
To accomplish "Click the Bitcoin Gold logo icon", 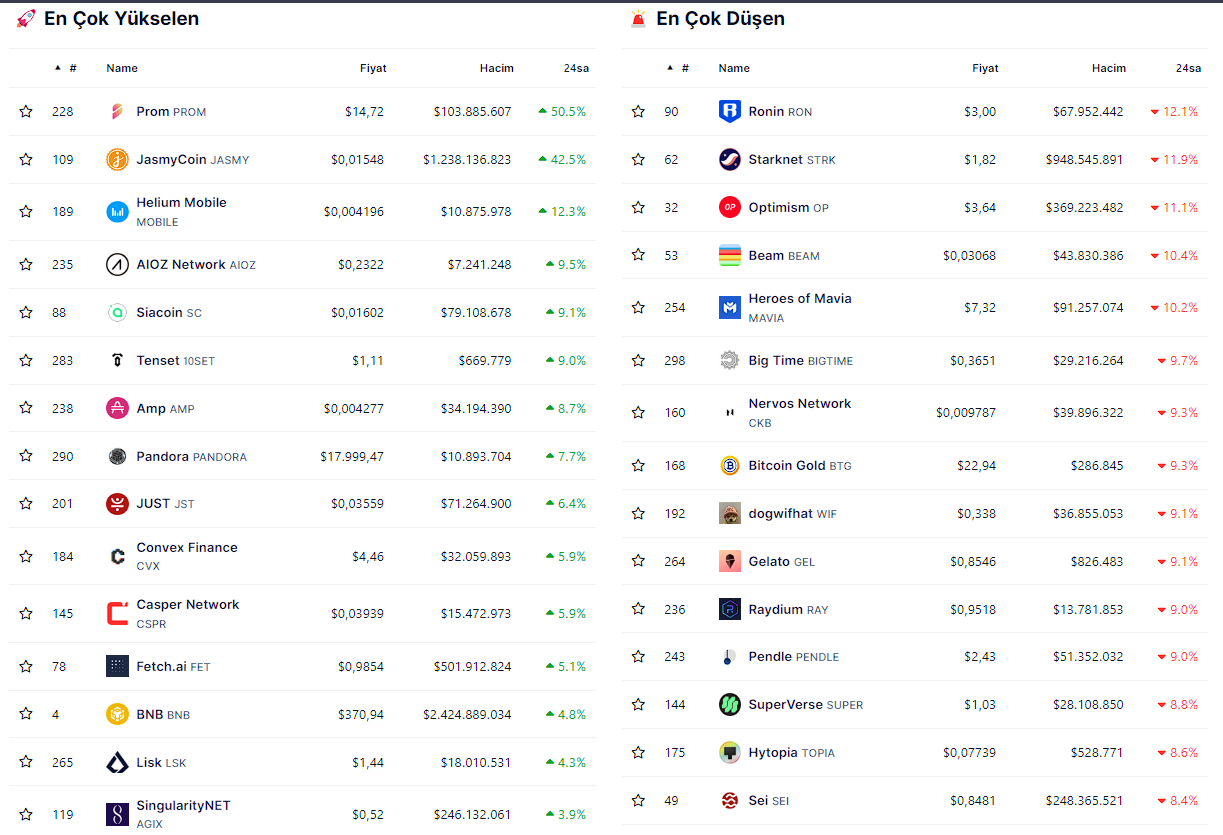I will pyautogui.click(x=730, y=466).
